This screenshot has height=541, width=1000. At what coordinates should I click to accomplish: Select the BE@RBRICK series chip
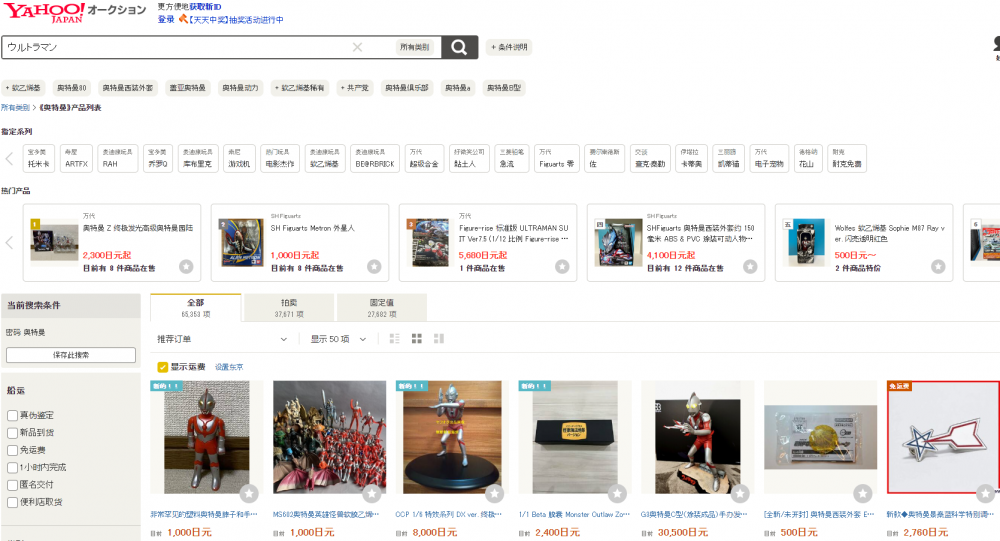click(376, 158)
